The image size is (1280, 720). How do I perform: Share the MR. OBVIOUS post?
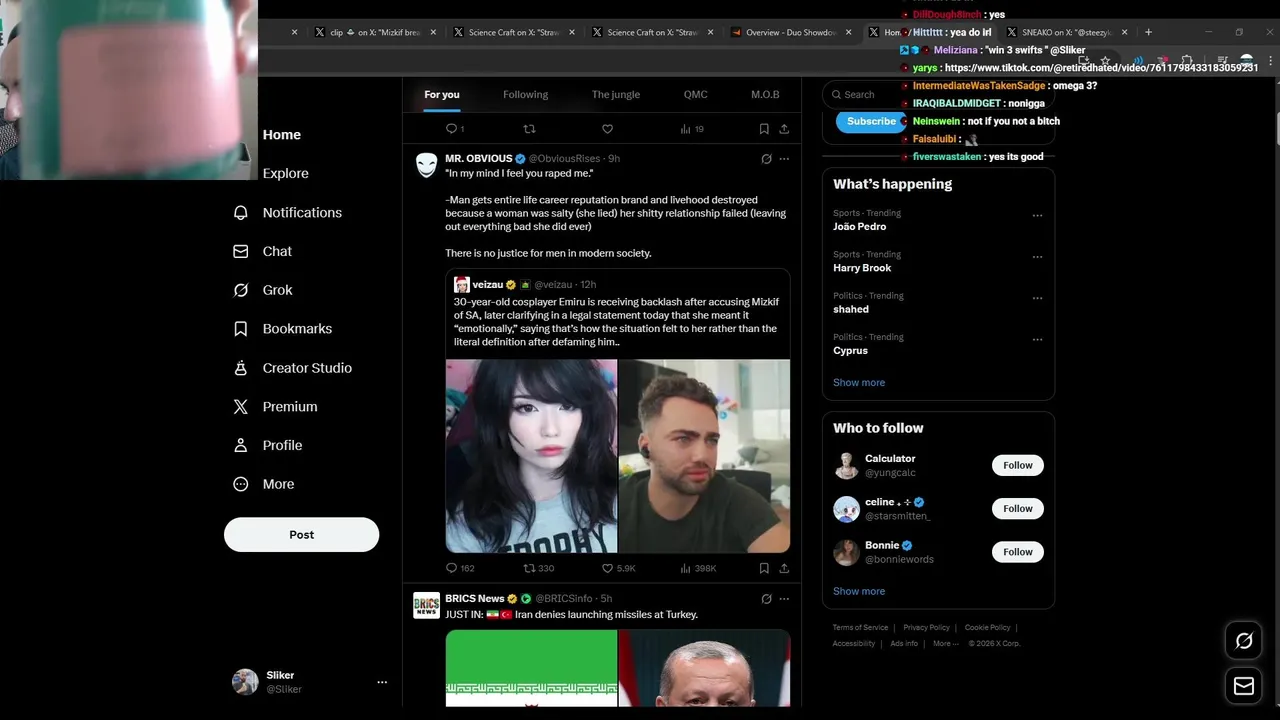784,568
